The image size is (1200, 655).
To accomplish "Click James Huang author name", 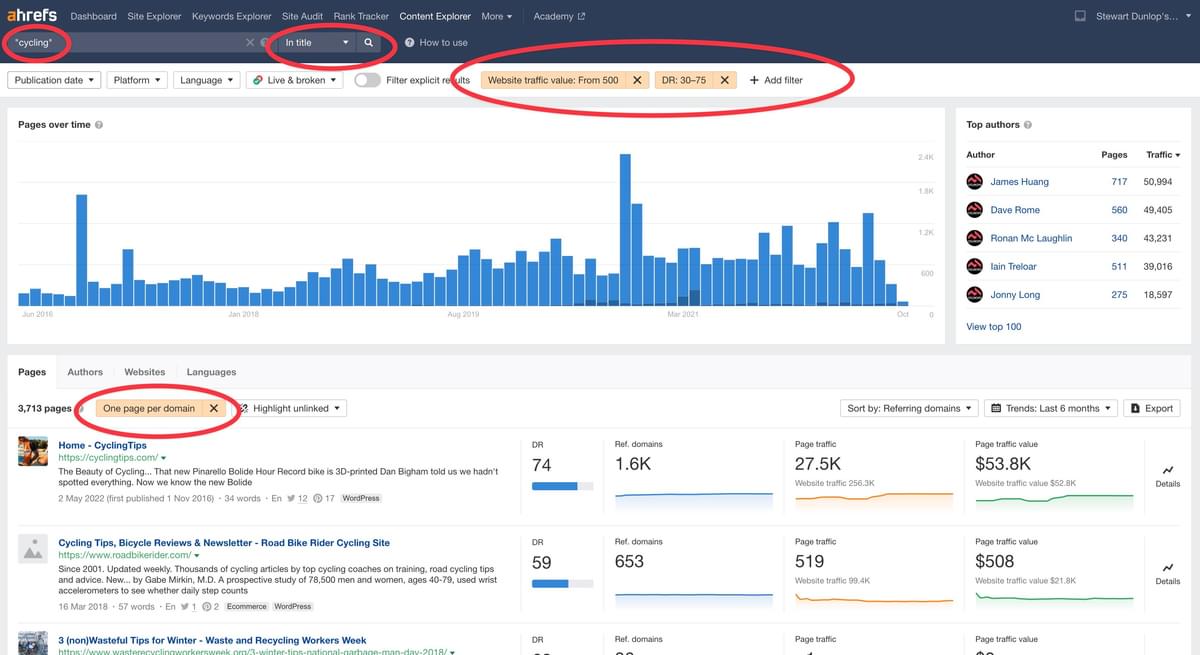I will [x=1019, y=182].
